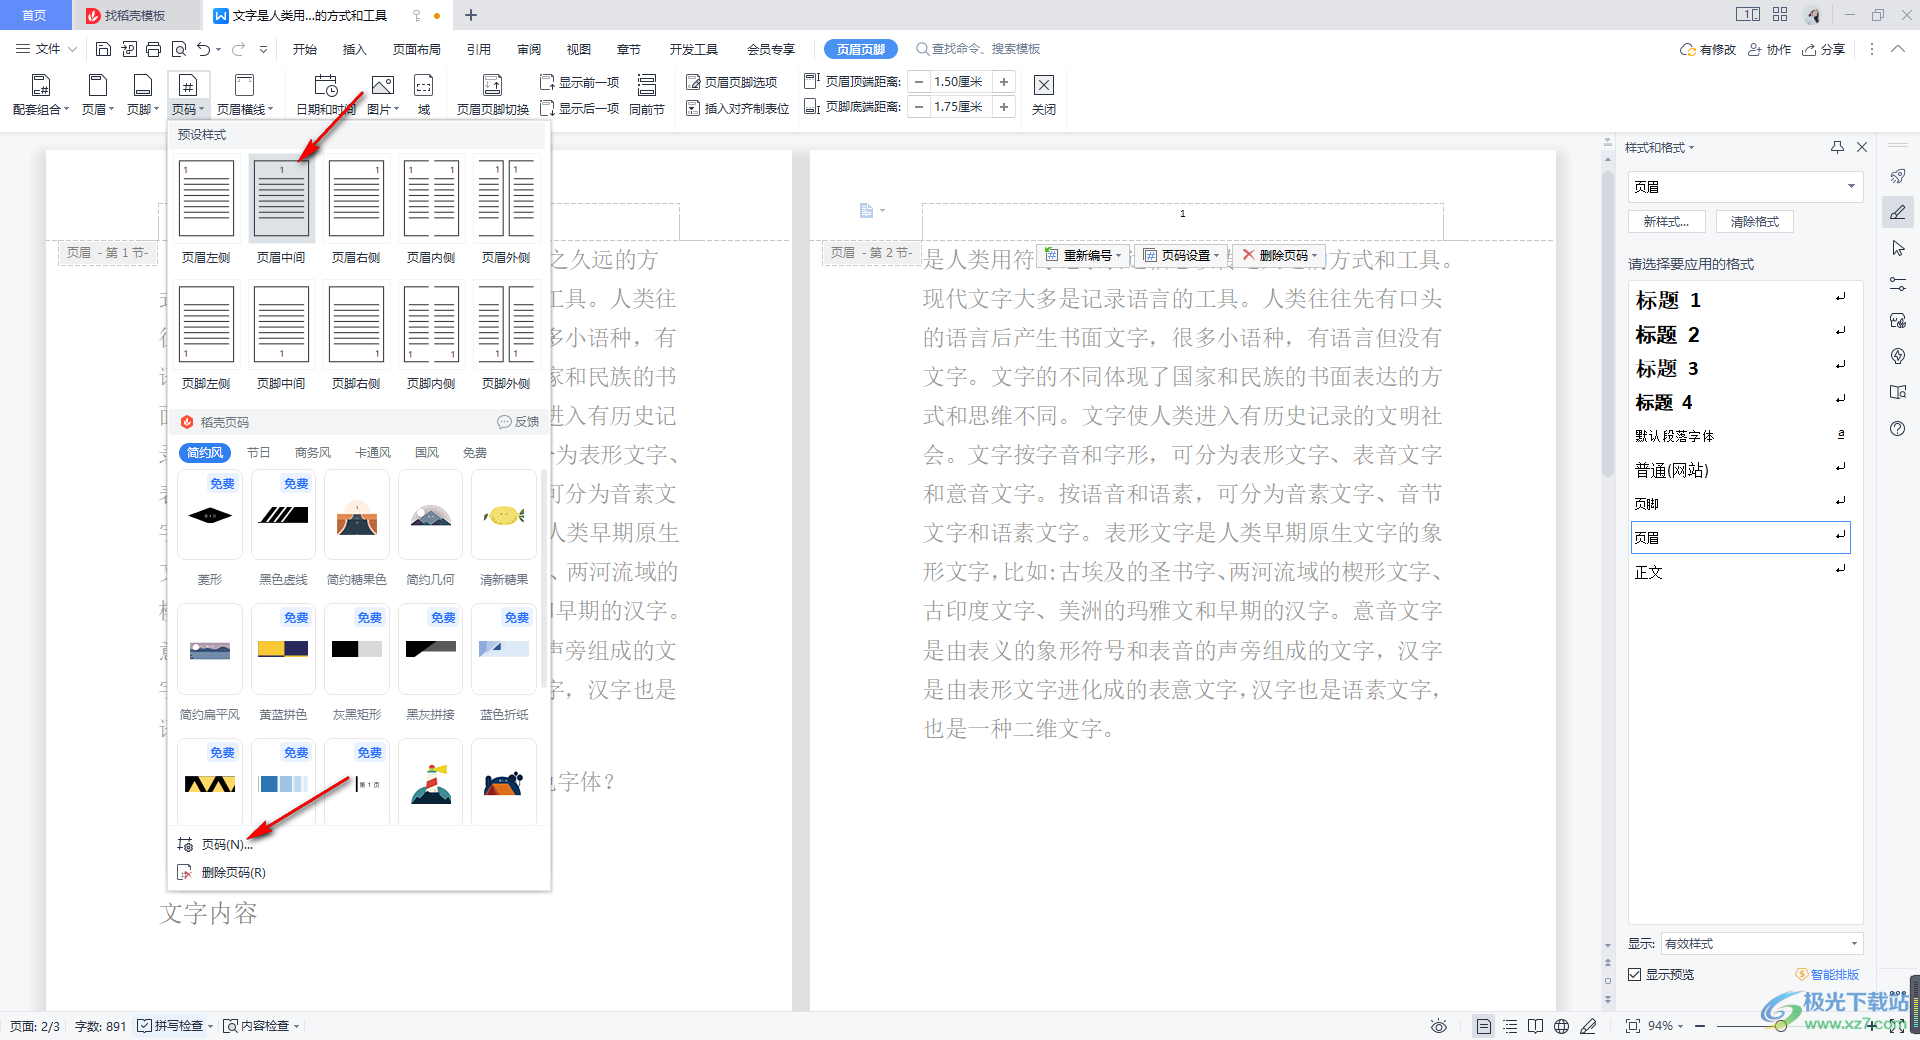Click 协作 collaborate button
This screenshot has height=1040, width=1920.
(1769, 49)
